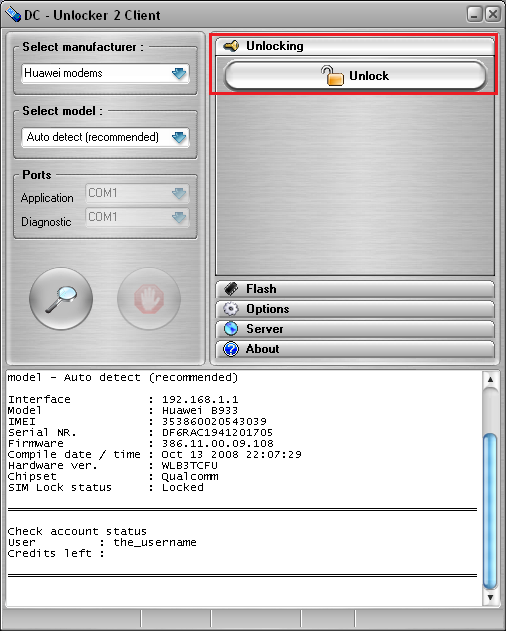Expand the Diagnostic port COM1 dropdown
The width and height of the screenshot is (506, 631).
(137, 217)
